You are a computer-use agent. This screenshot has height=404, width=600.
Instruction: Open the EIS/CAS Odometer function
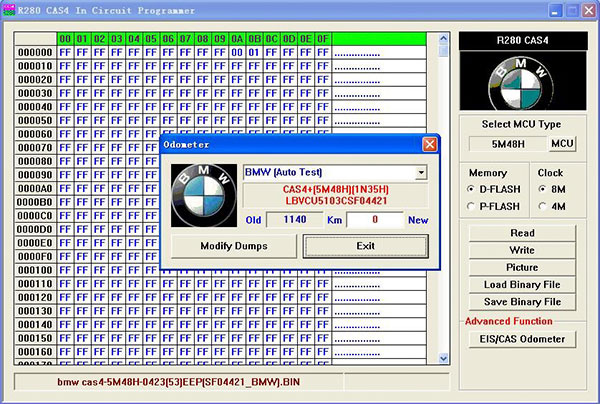(x=522, y=339)
